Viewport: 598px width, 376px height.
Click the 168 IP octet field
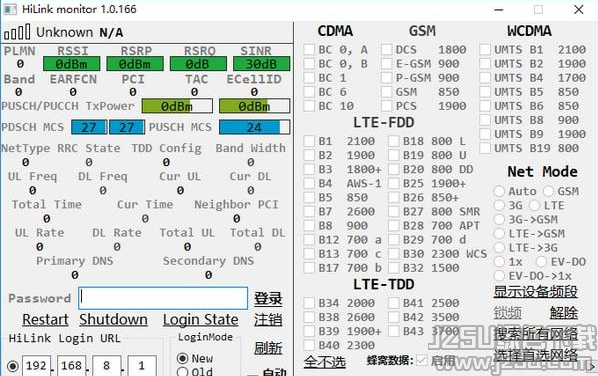71,366
